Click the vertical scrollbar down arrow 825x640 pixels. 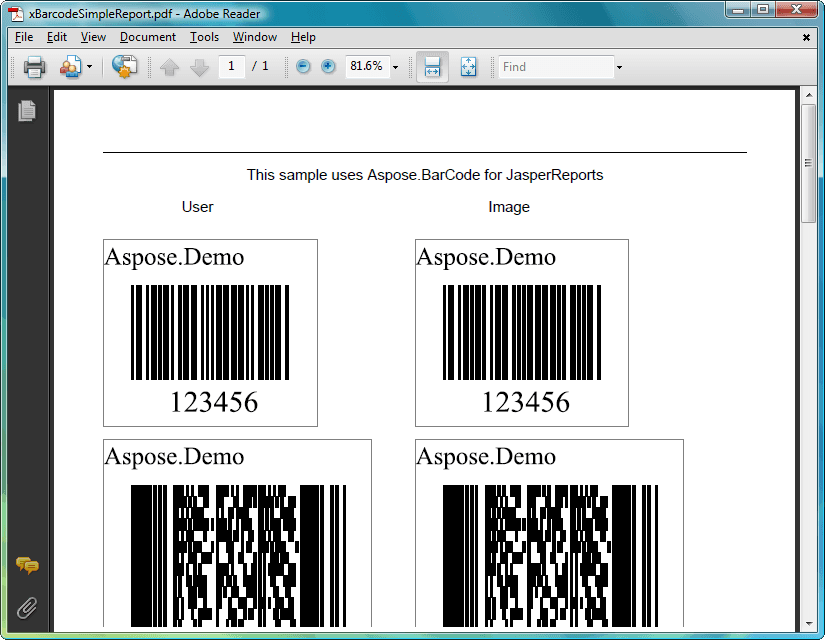click(x=809, y=624)
